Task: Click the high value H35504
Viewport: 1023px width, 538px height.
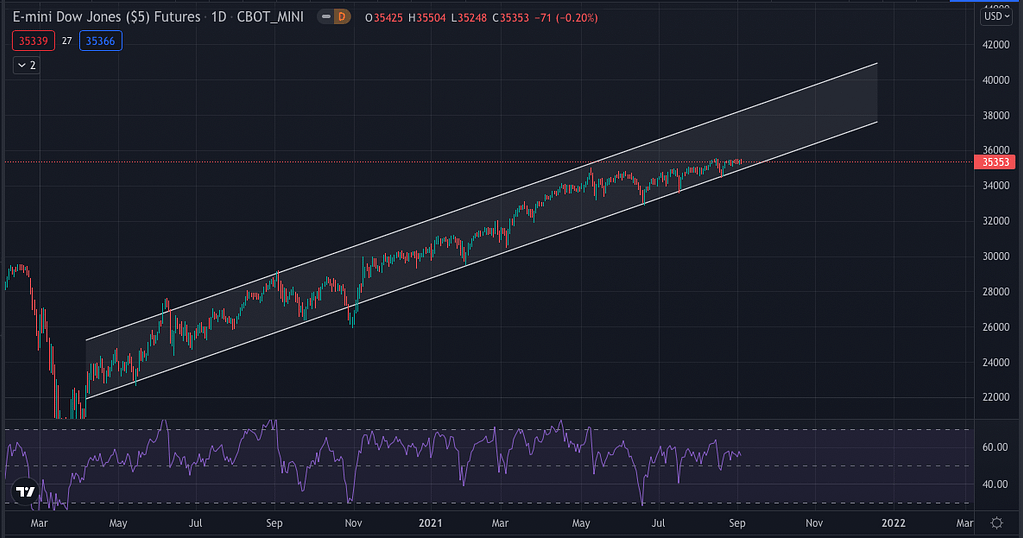Action: point(427,18)
